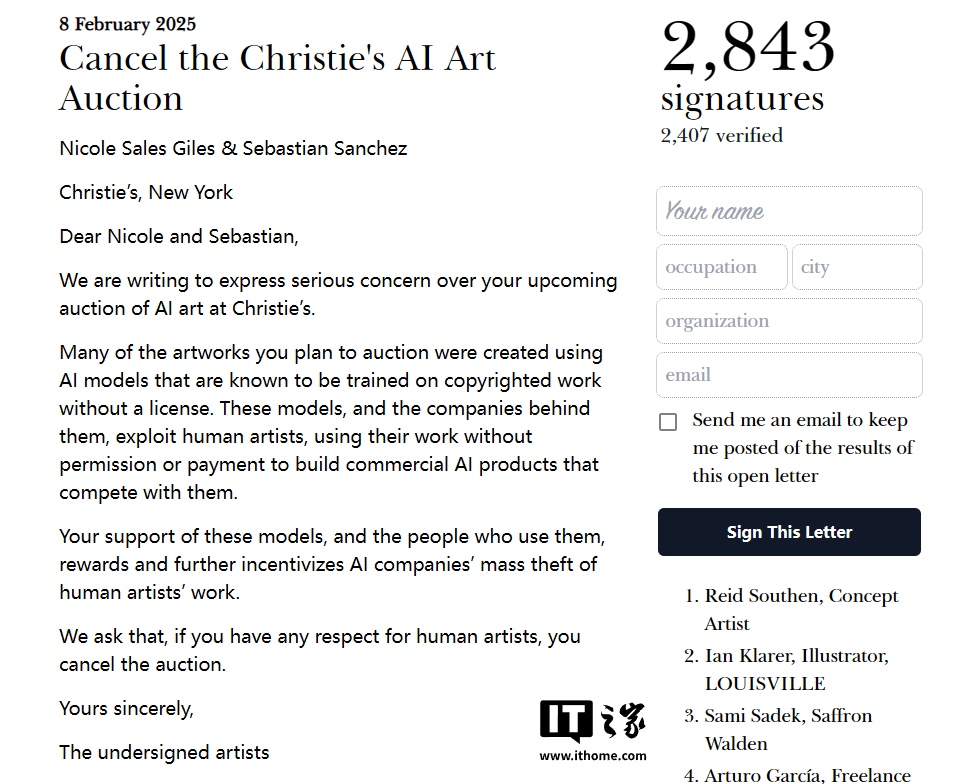Select the 2,407 verified text
This screenshot has width=965, height=784.
[721, 135]
